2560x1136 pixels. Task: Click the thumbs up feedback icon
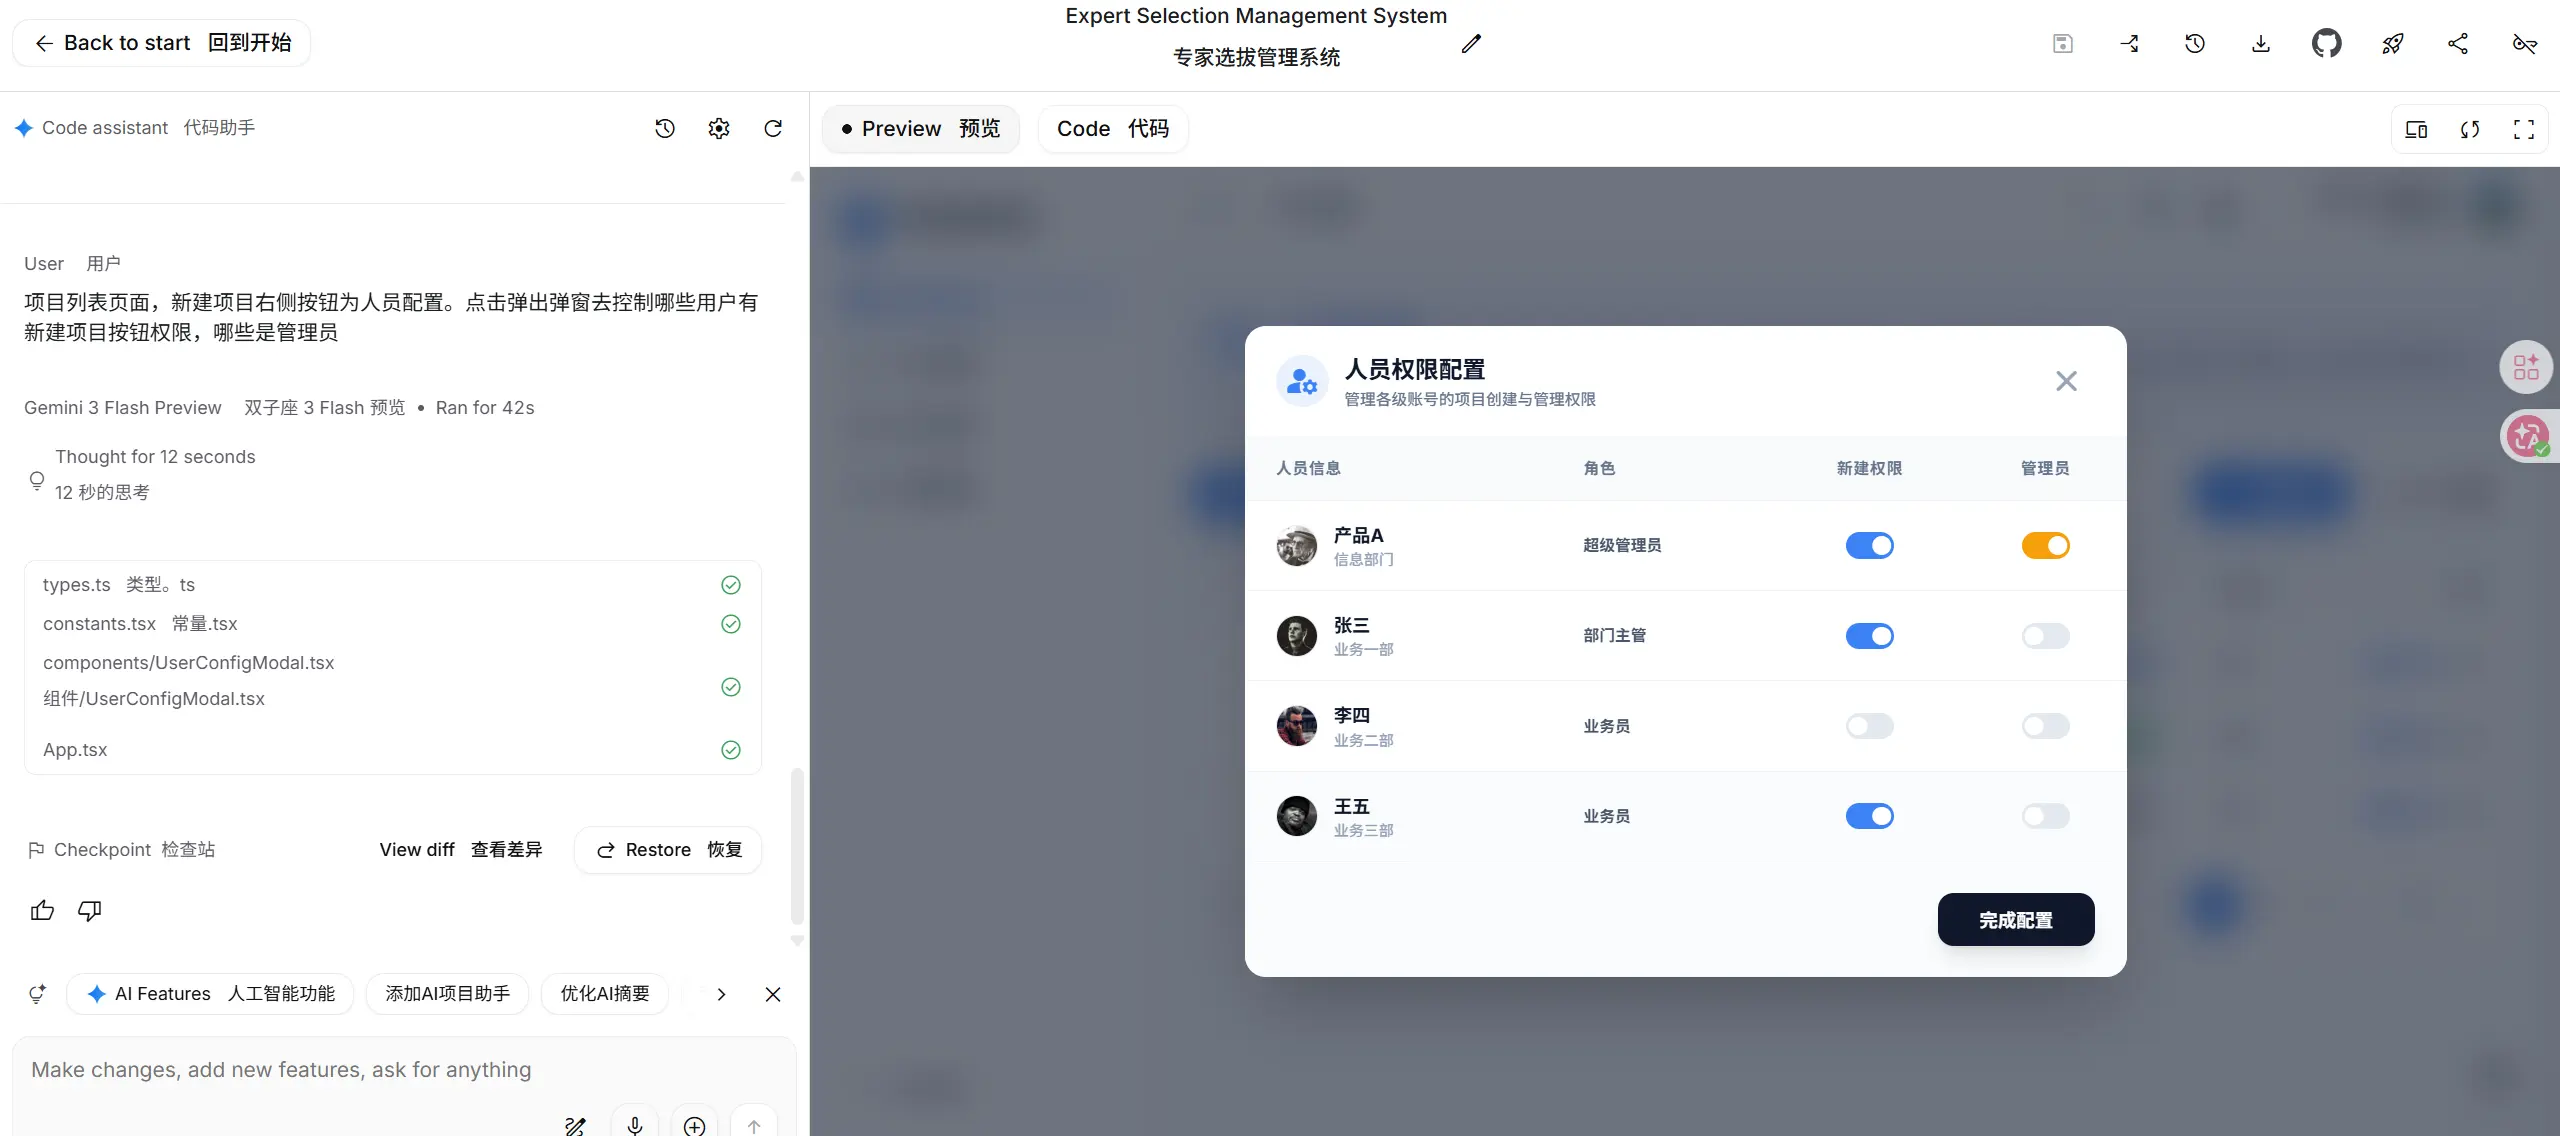[42, 910]
